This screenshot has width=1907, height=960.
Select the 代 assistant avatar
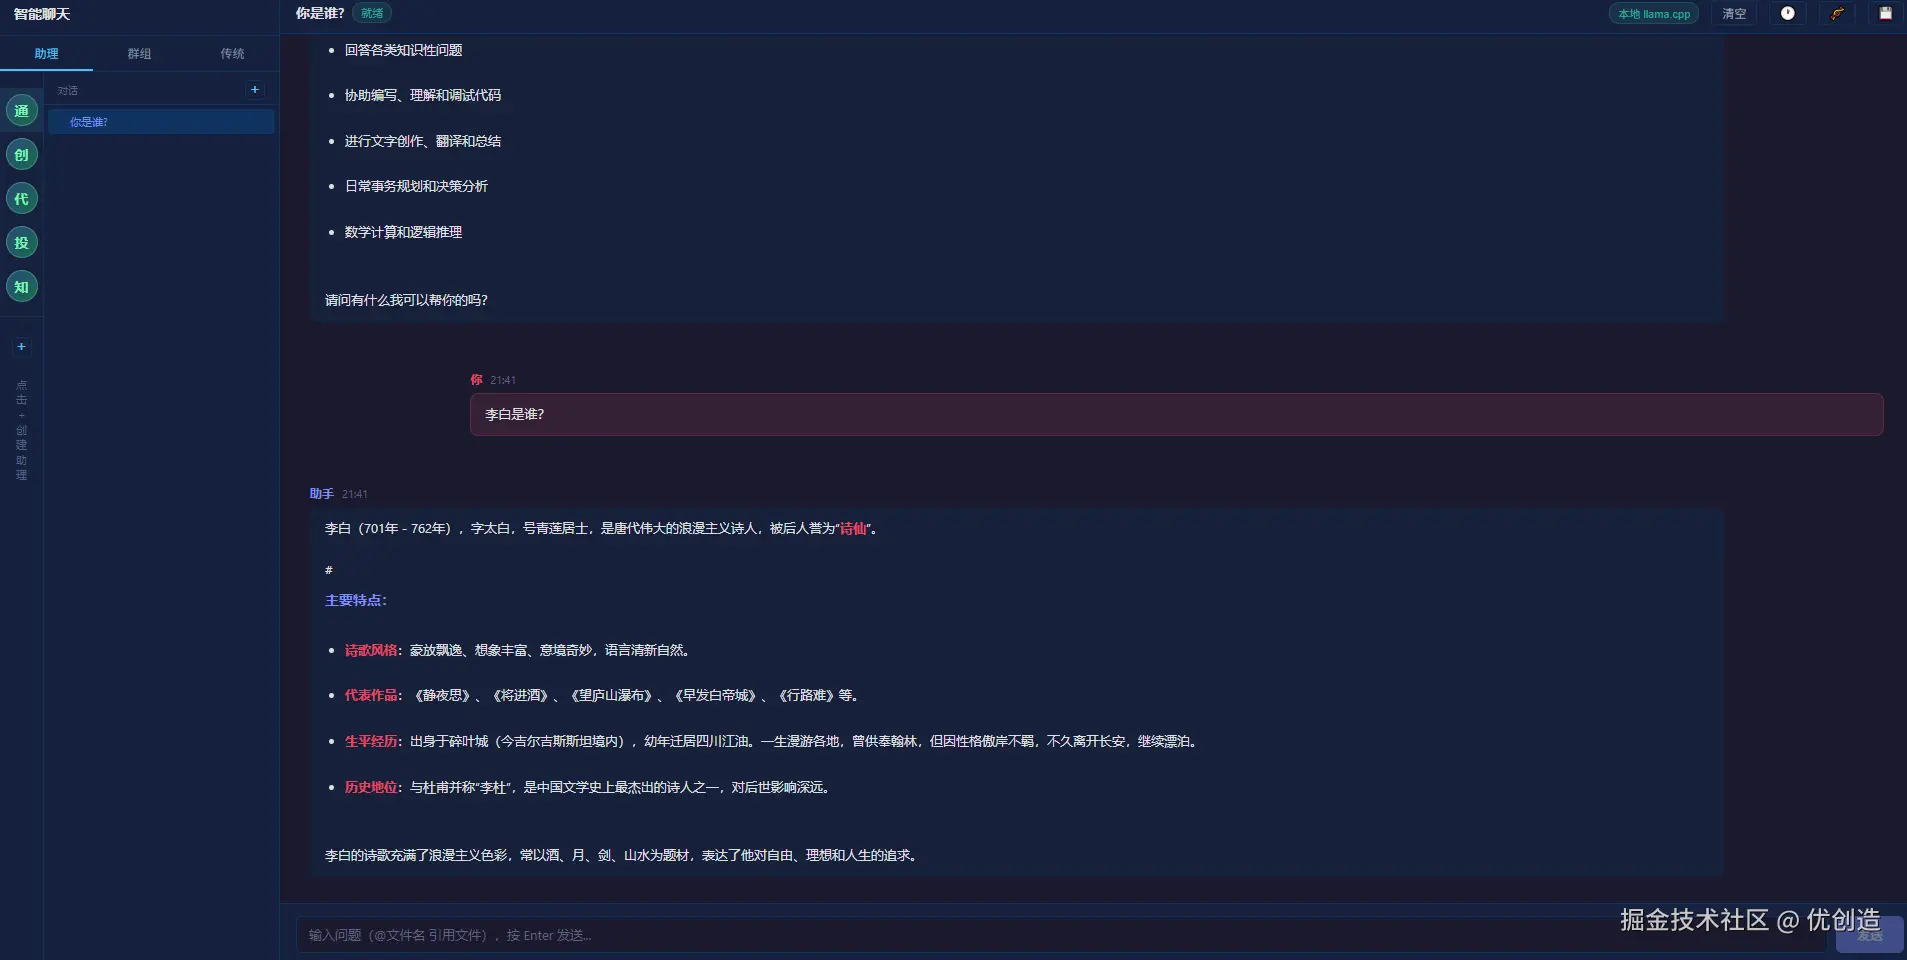point(21,199)
